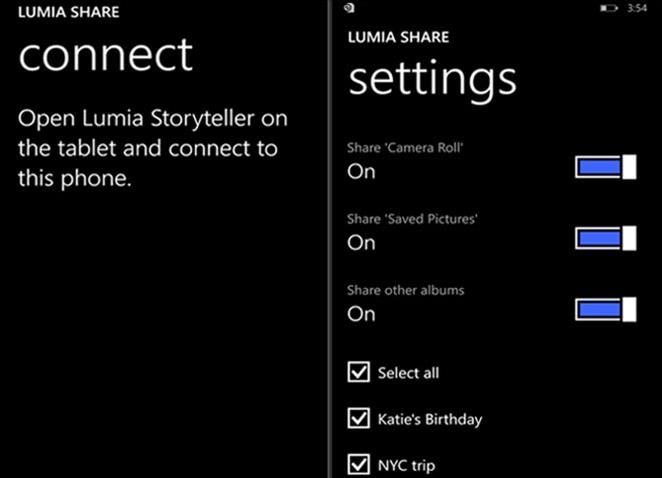The image size is (662, 478).
Task: Uncheck the Select all checkbox
Action: click(x=358, y=373)
